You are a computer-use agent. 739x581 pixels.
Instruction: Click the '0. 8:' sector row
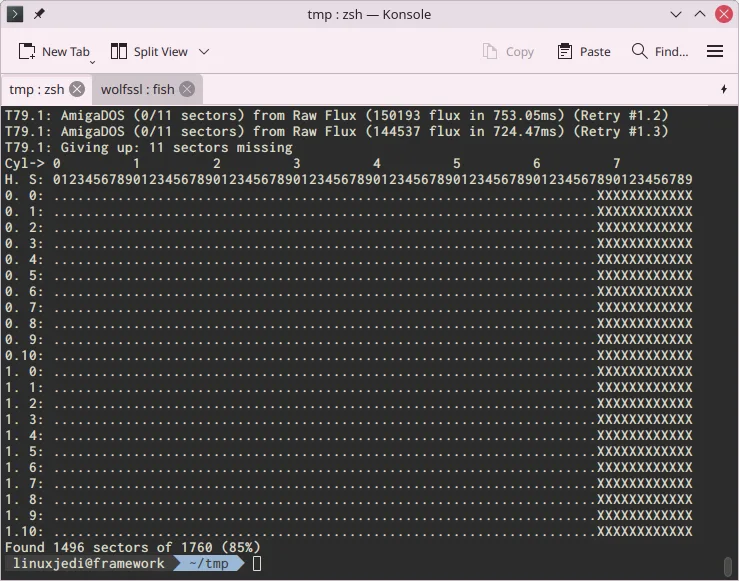348,323
